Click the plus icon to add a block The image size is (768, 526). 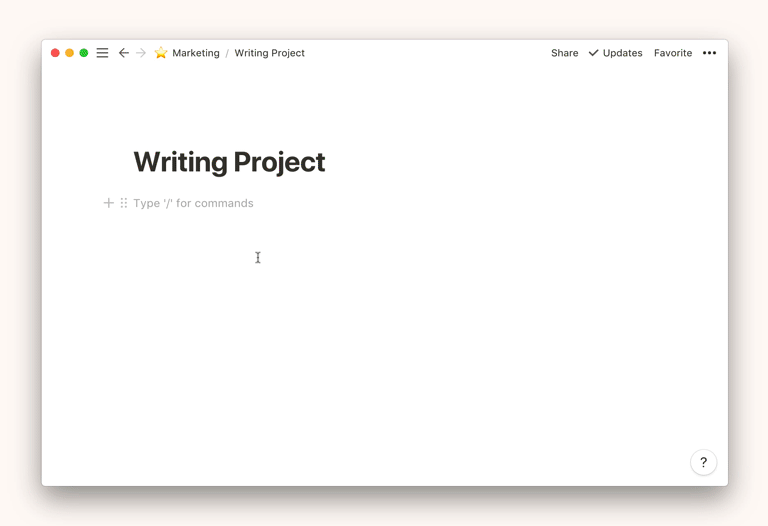[x=109, y=203]
